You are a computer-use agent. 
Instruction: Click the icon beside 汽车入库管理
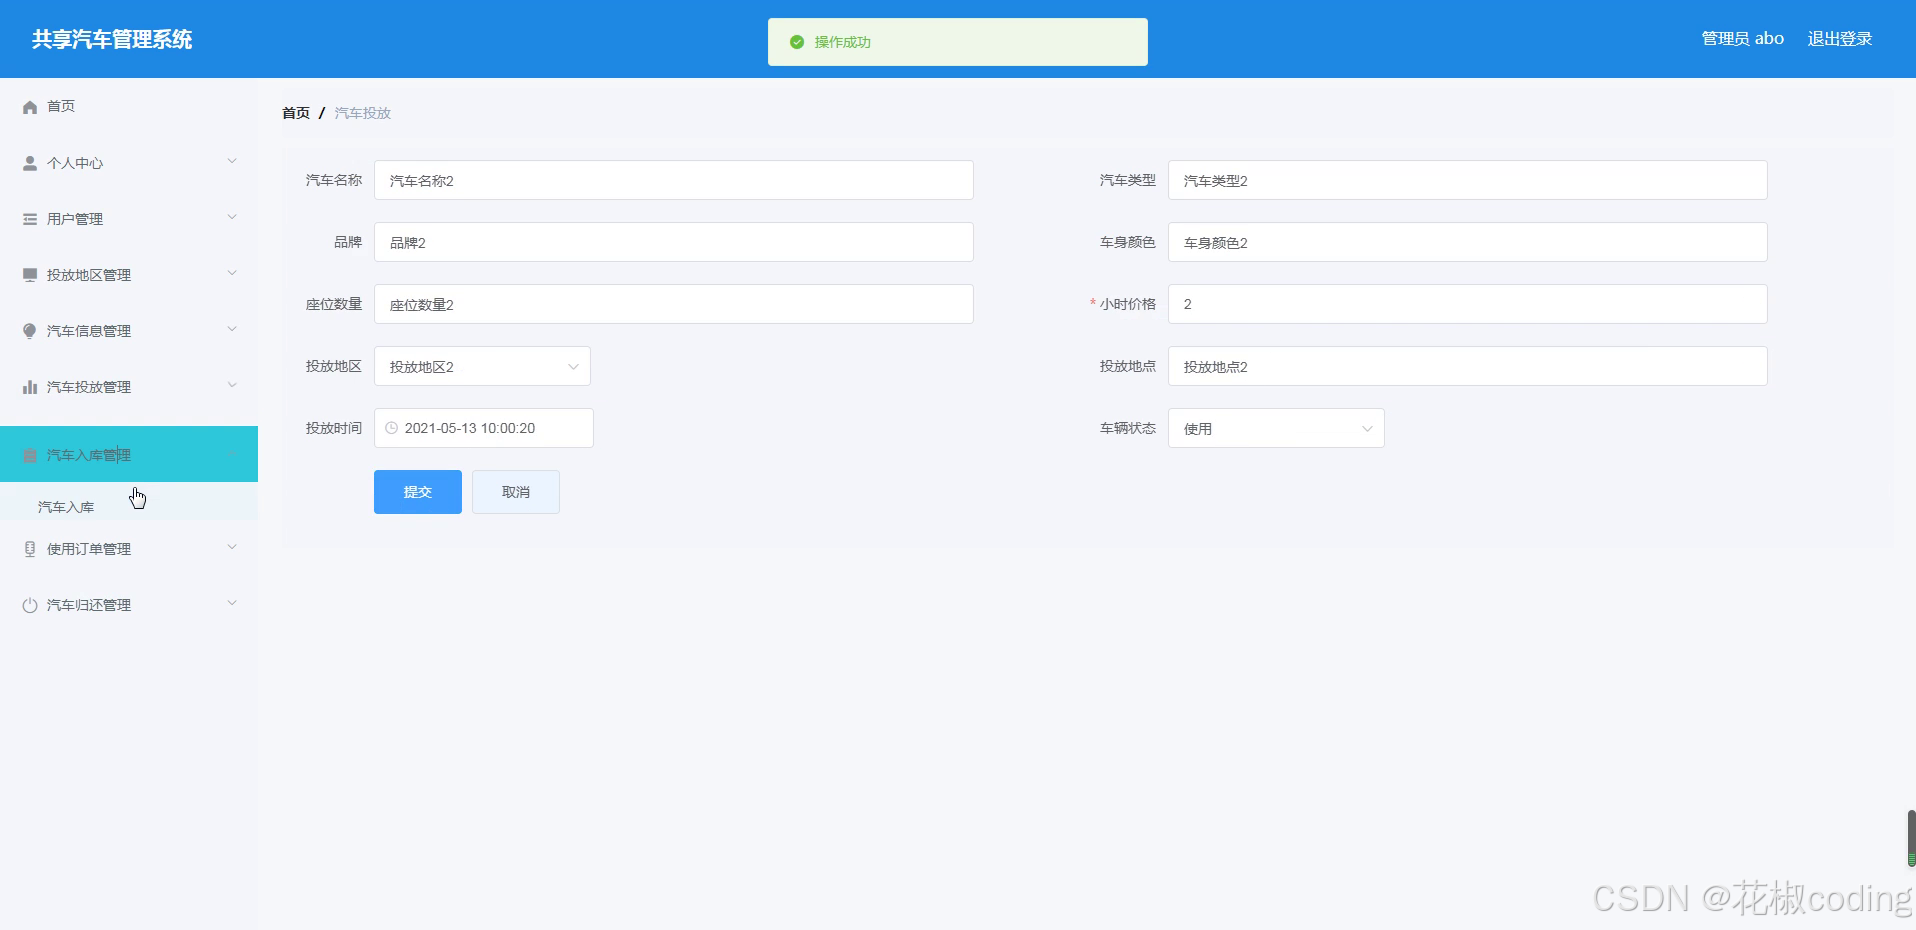pyautogui.click(x=30, y=455)
